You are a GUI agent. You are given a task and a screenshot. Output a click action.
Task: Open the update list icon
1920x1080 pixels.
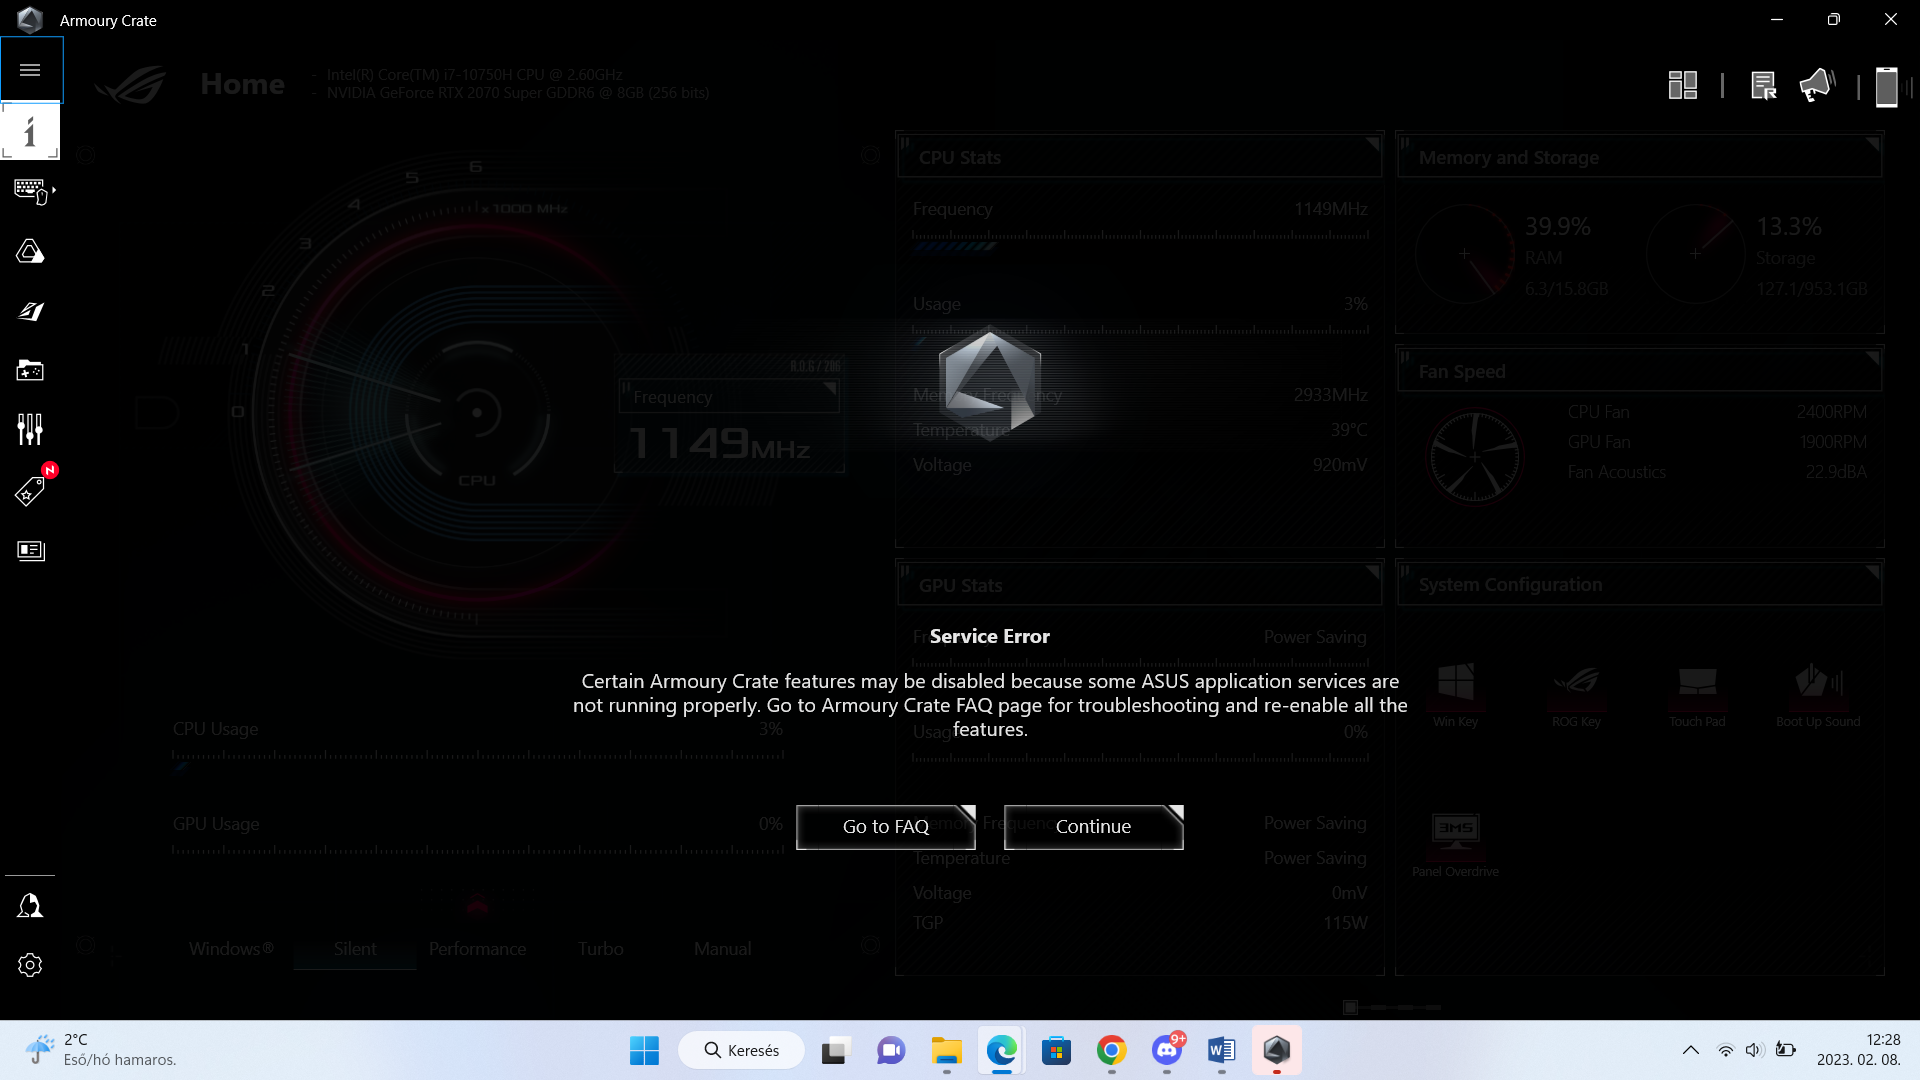(x=1763, y=85)
